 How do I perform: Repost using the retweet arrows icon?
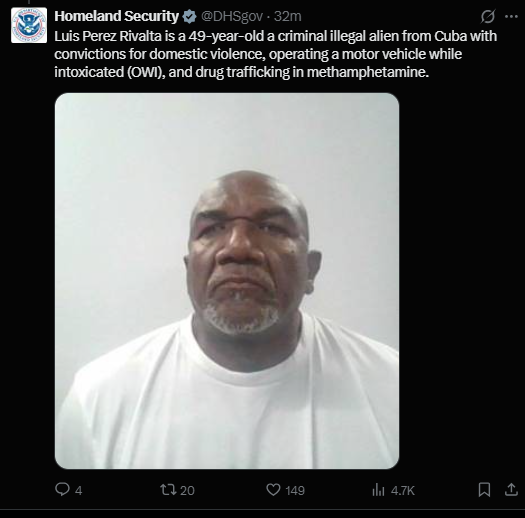(x=168, y=490)
